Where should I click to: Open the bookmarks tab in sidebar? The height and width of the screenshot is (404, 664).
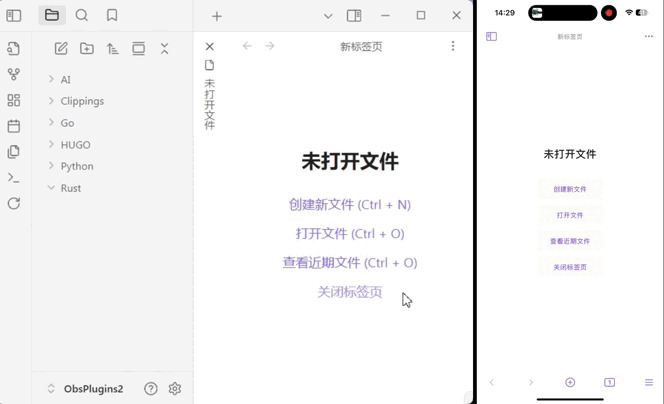click(112, 16)
